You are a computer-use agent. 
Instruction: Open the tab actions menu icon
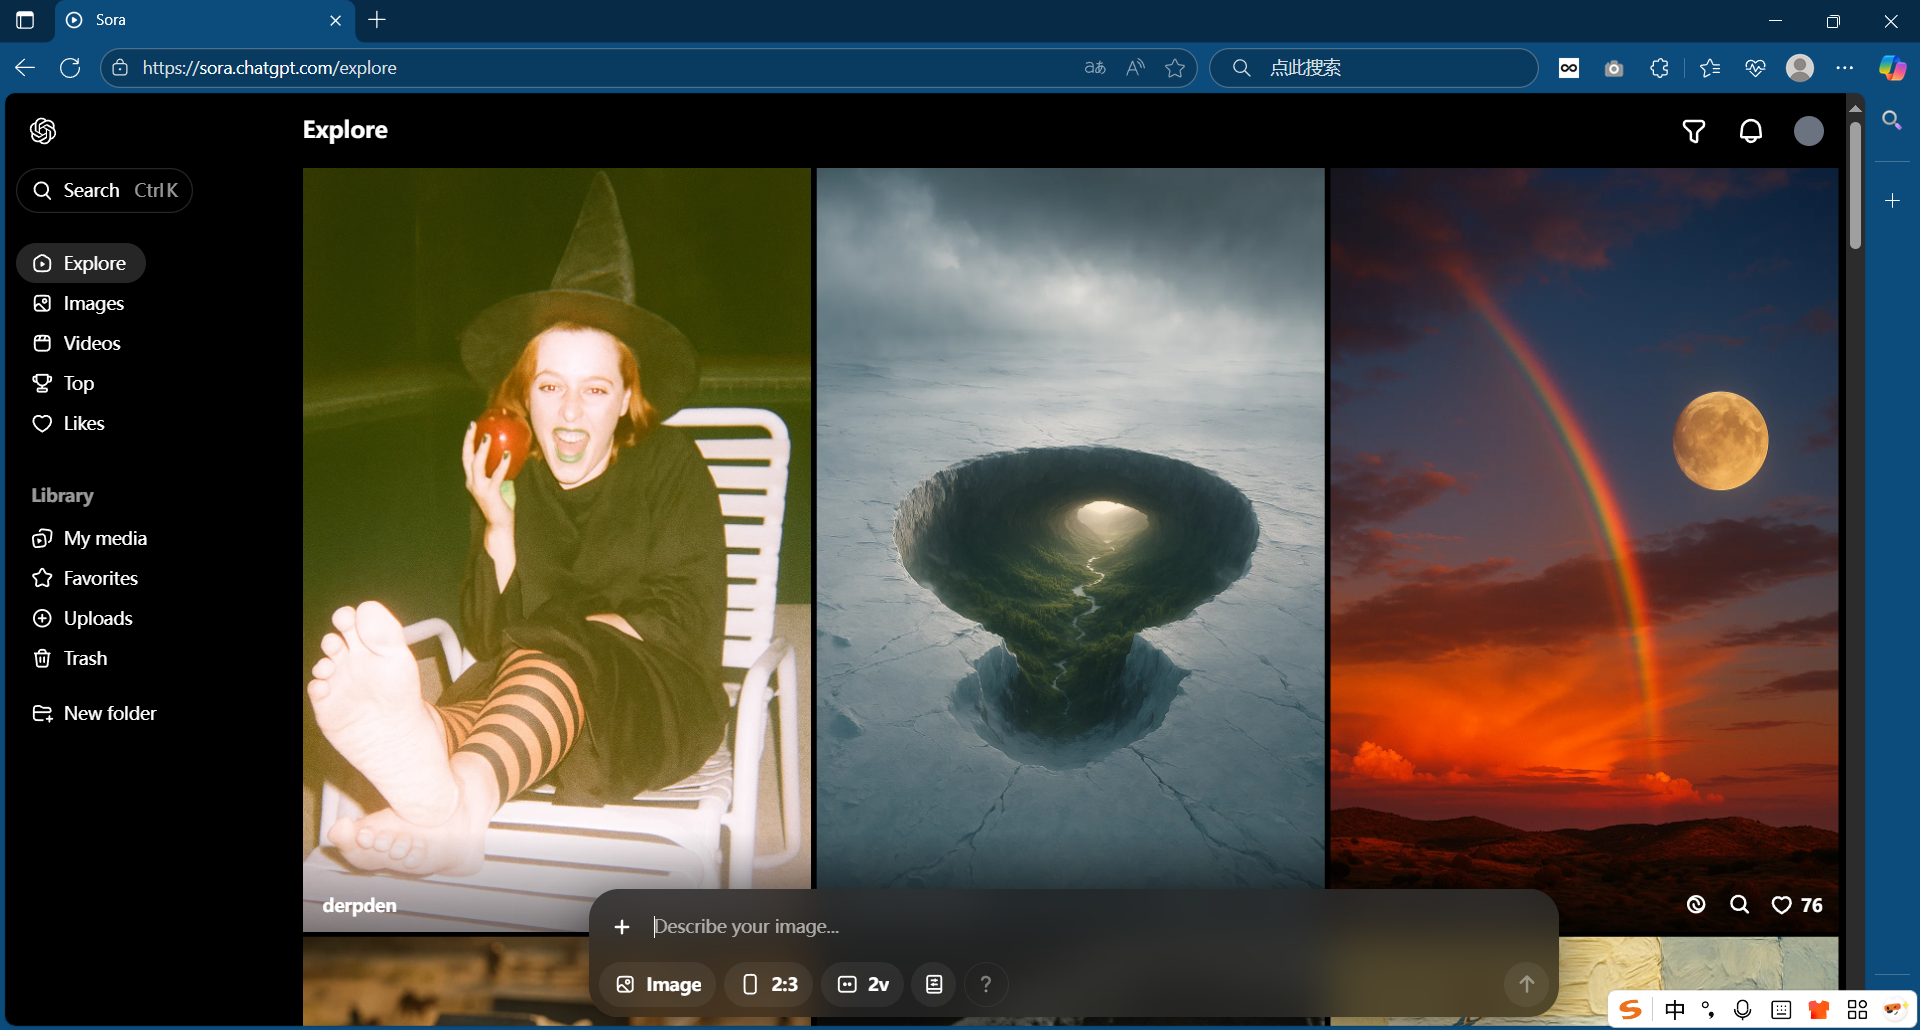click(x=25, y=20)
